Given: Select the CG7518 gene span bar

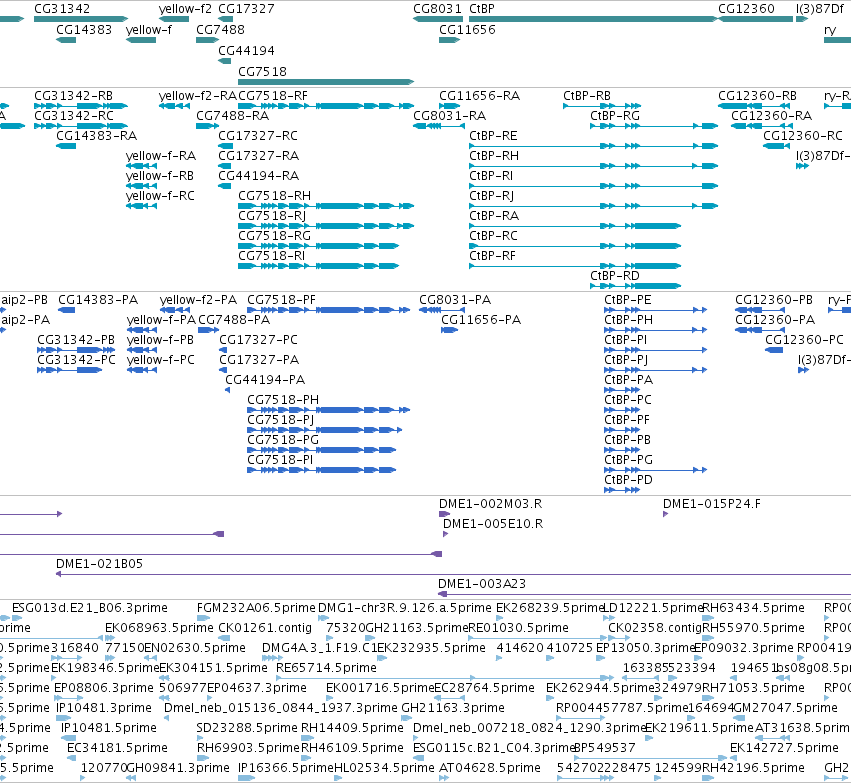Looking at the screenshot, I should (326, 82).
